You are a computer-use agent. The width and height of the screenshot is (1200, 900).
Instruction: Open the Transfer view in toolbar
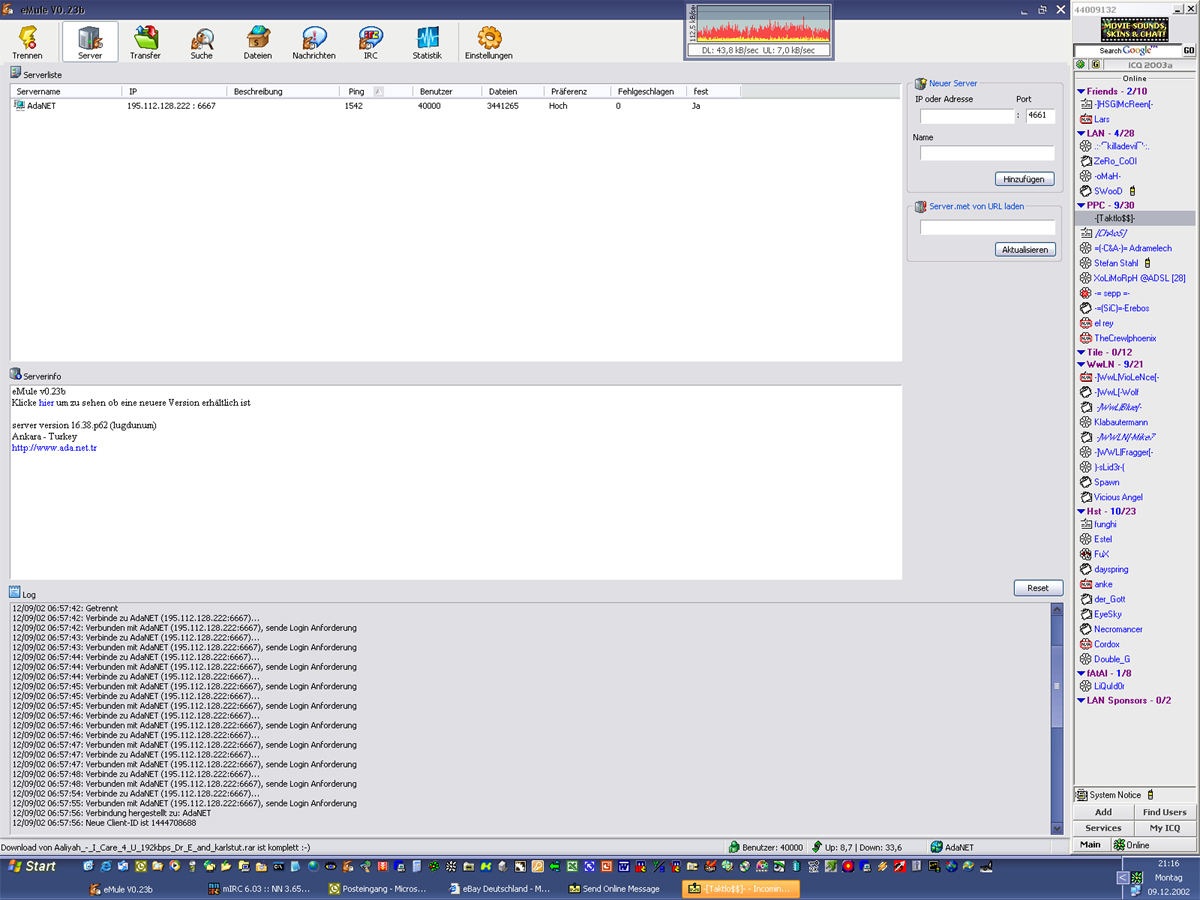145,42
